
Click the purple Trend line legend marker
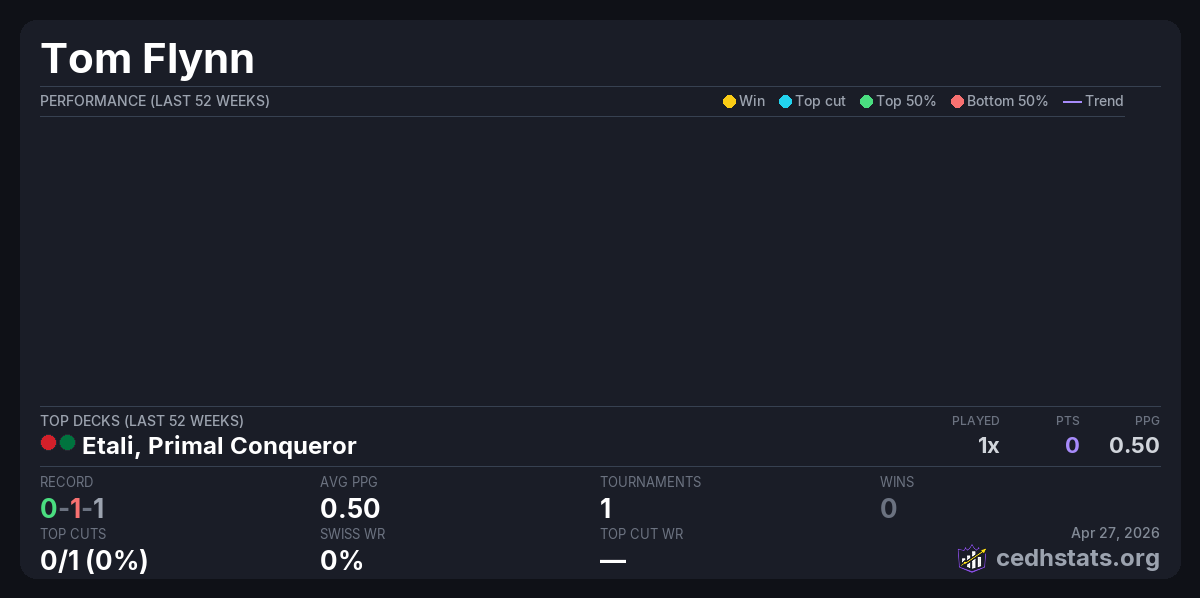[1072, 101]
